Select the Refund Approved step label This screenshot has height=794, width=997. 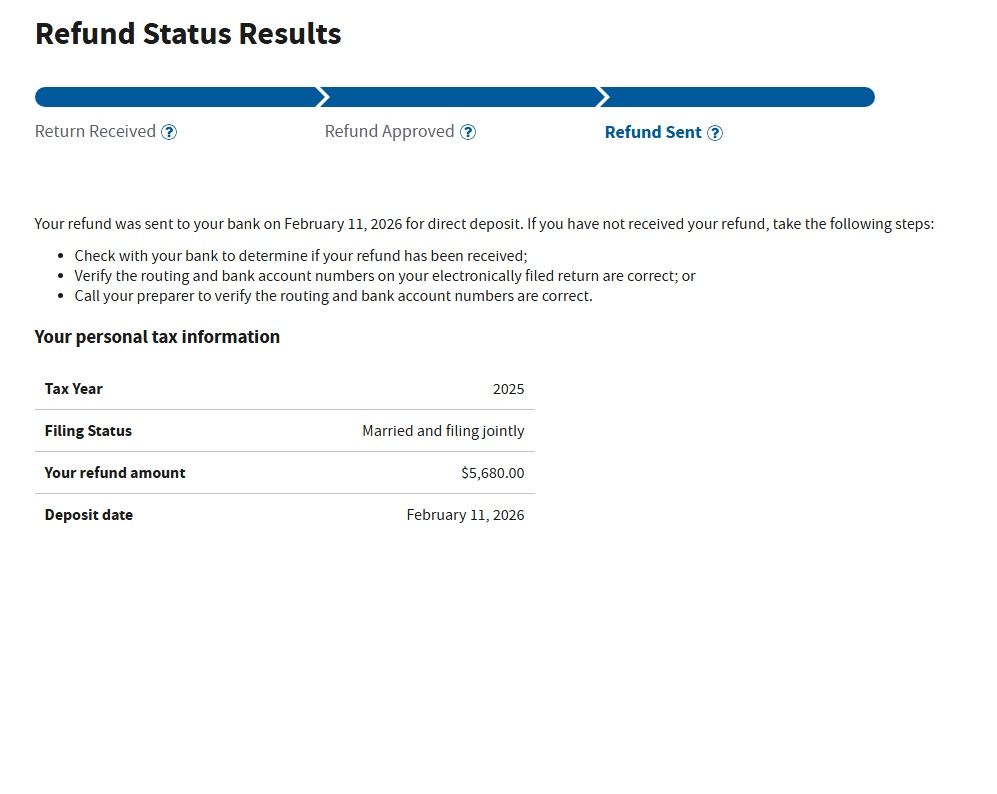(x=389, y=132)
